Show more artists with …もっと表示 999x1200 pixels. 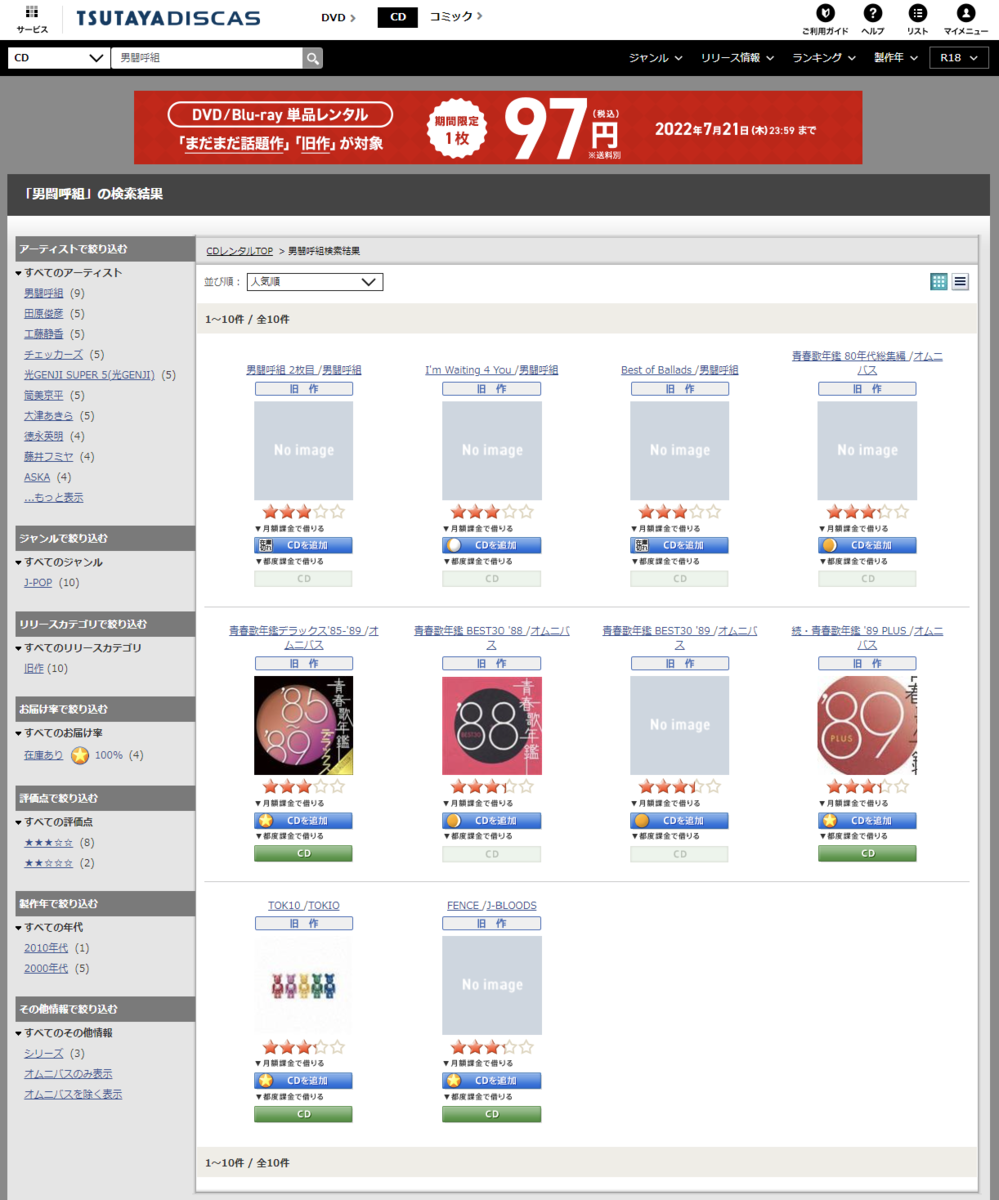[54, 497]
